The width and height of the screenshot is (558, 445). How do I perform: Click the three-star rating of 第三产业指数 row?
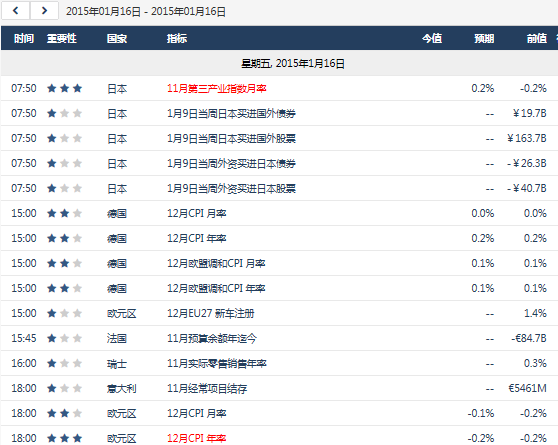(64, 88)
